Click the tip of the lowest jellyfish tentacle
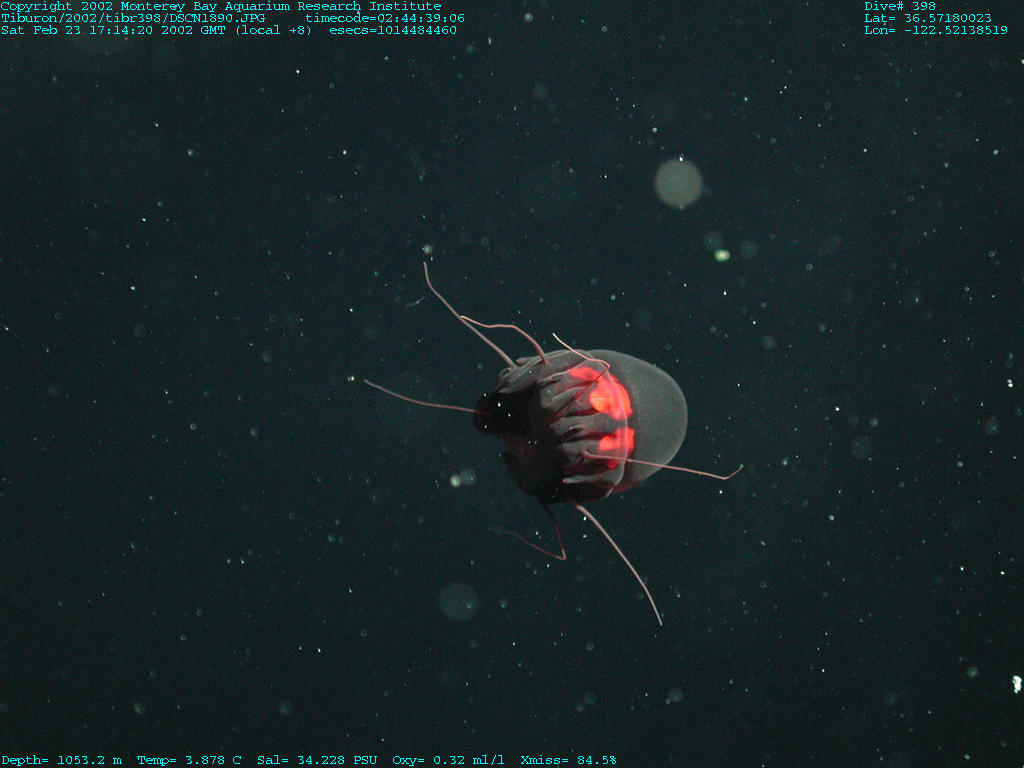This screenshot has height=768, width=1024. tap(661, 624)
